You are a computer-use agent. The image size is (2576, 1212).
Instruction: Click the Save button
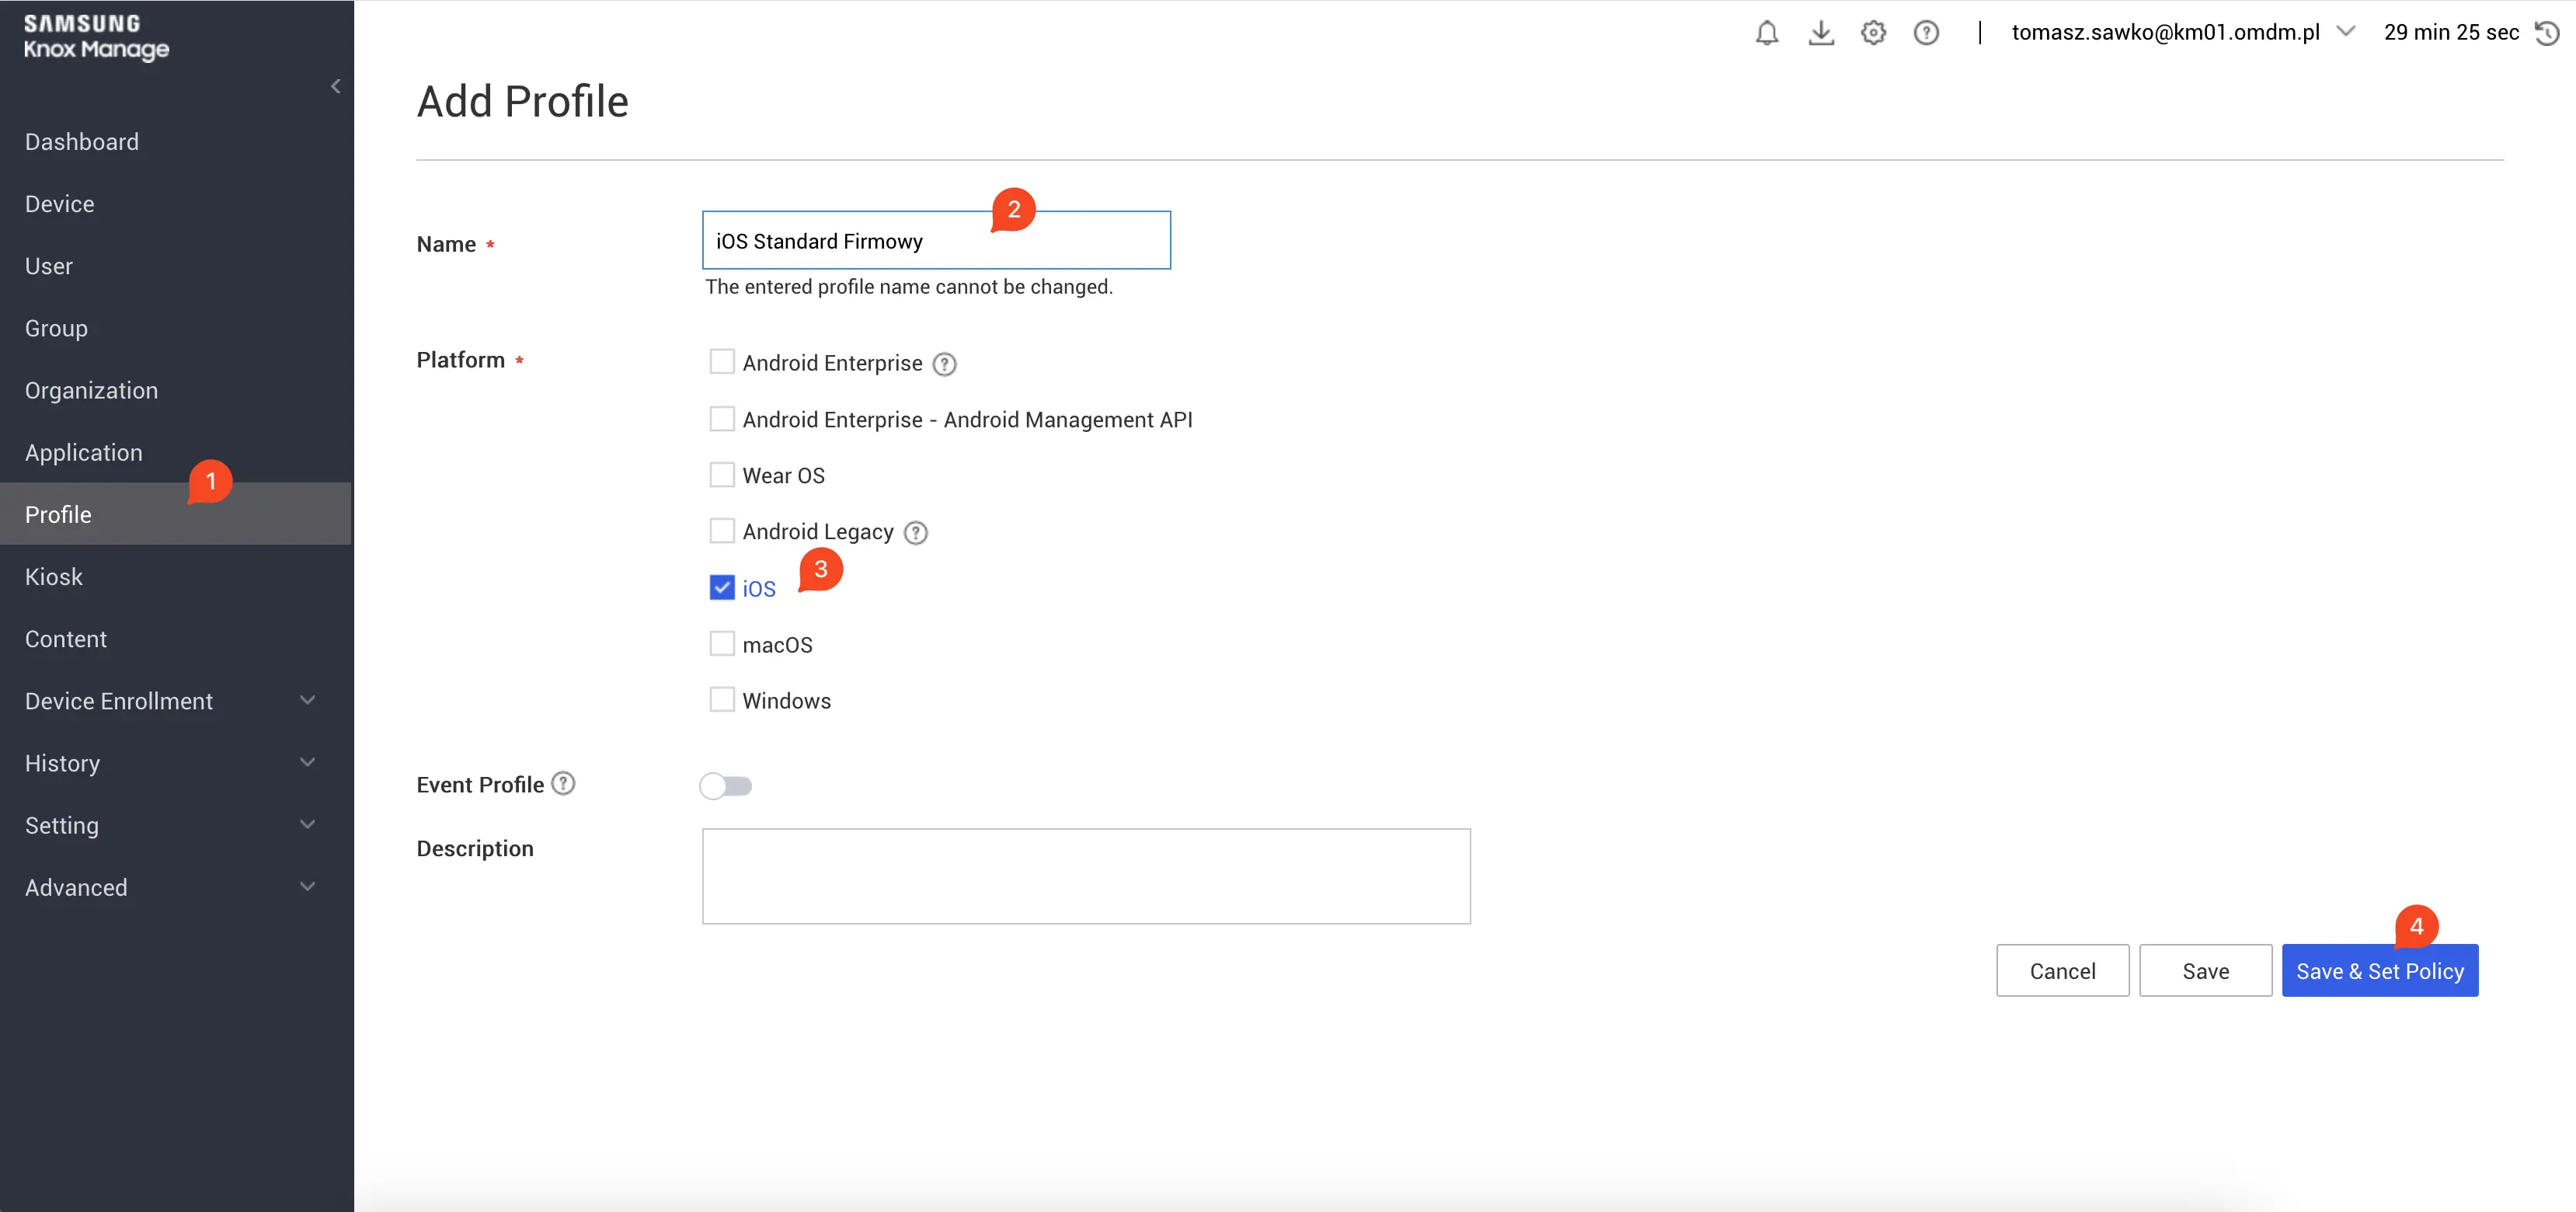(2205, 971)
